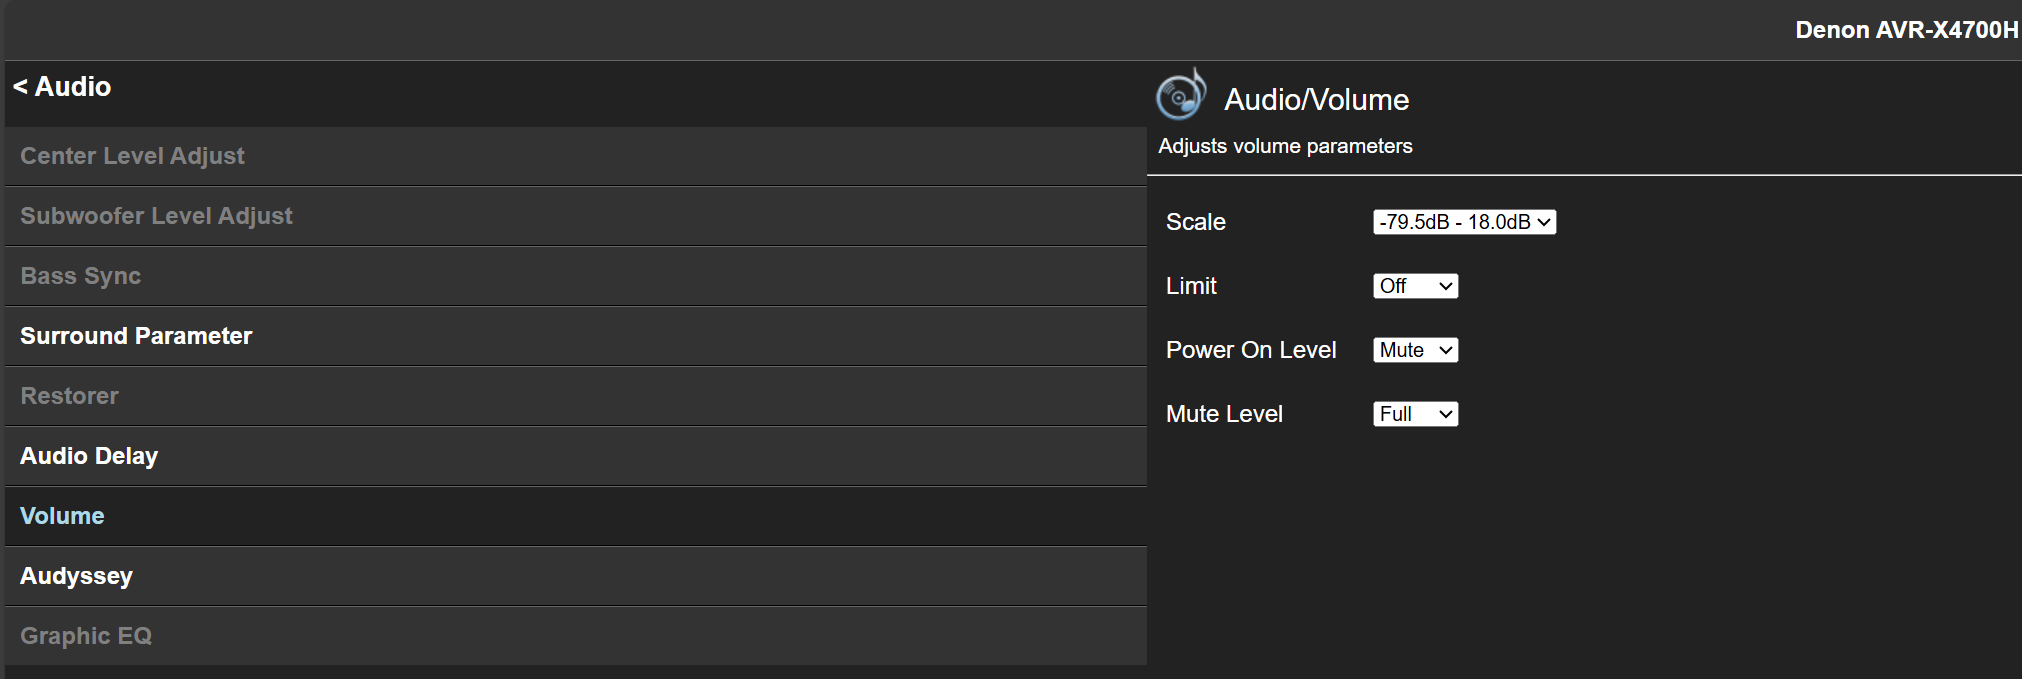This screenshot has width=2022, height=679.
Task: Select the Center Level Adjust menu item
Action: click(132, 156)
